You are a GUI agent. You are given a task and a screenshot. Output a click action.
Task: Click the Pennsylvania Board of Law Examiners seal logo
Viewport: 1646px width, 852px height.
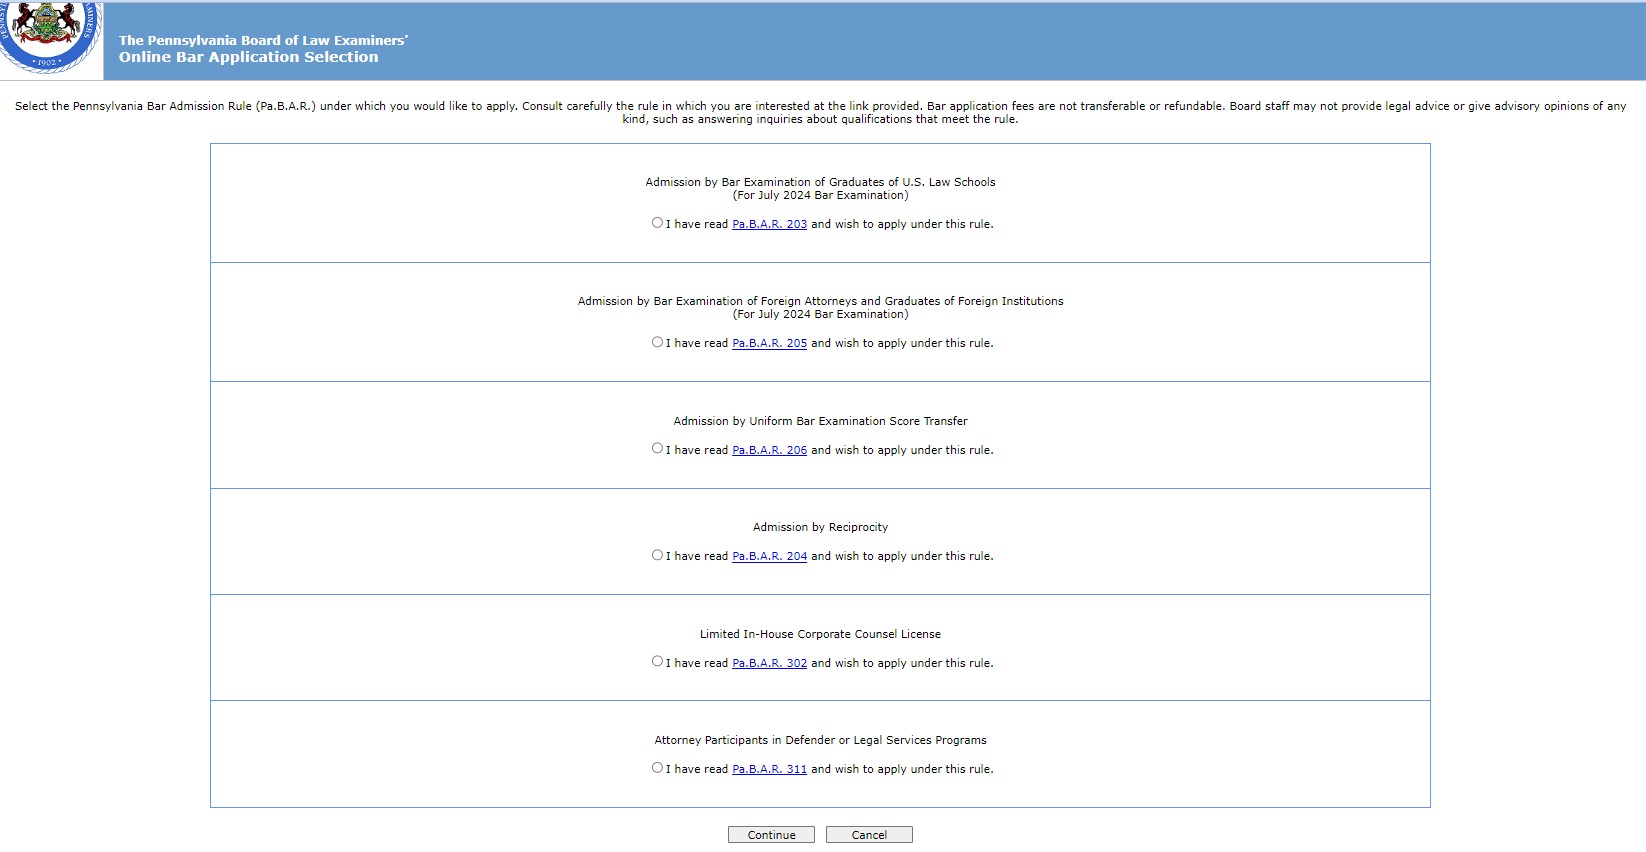(48, 36)
